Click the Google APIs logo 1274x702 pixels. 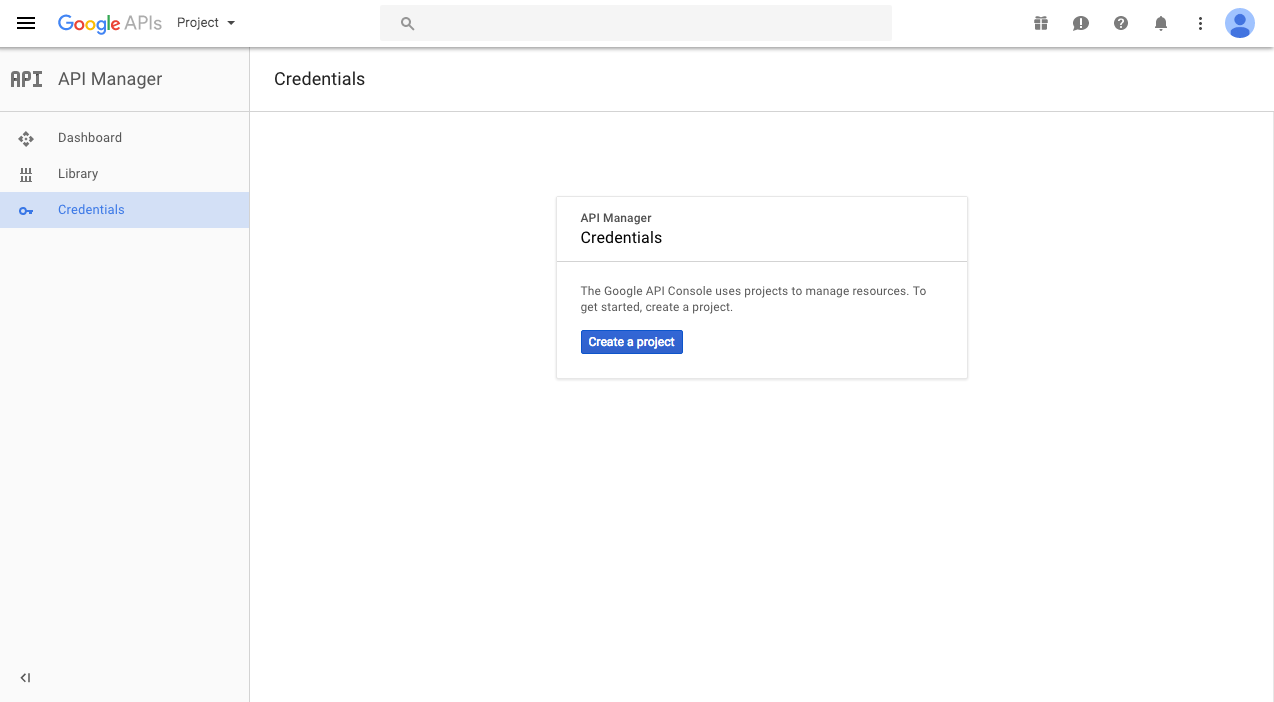[x=110, y=23]
